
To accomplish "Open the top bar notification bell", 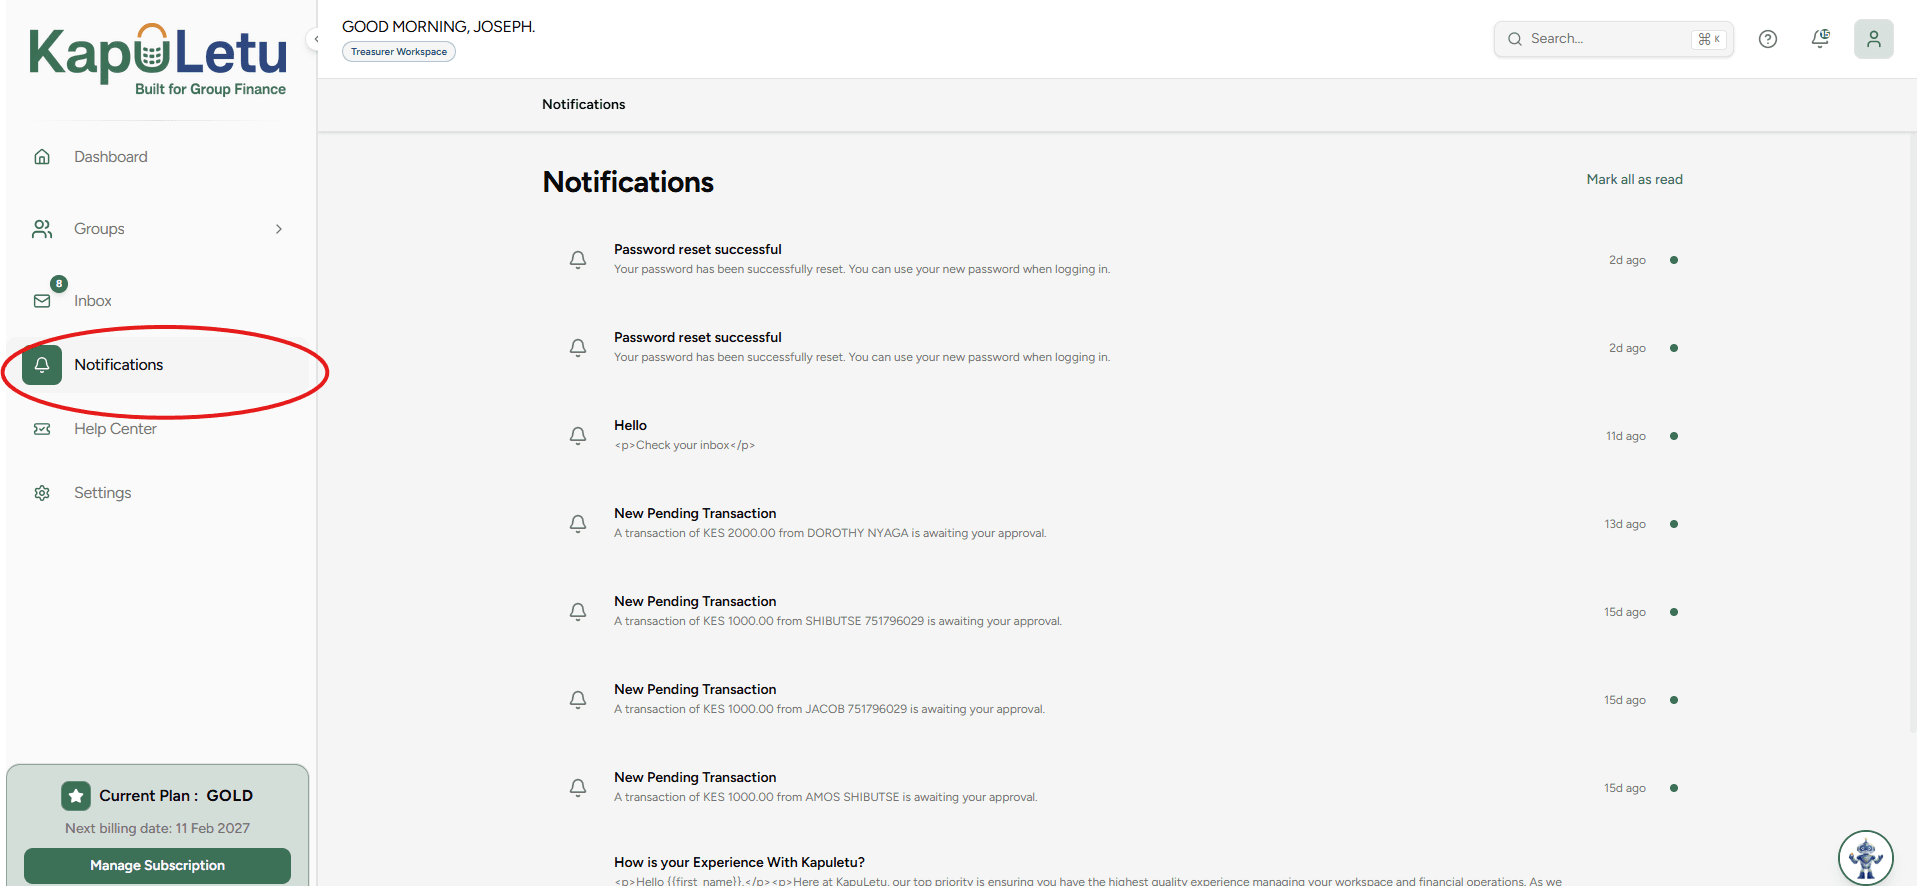I will (x=1820, y=39).
